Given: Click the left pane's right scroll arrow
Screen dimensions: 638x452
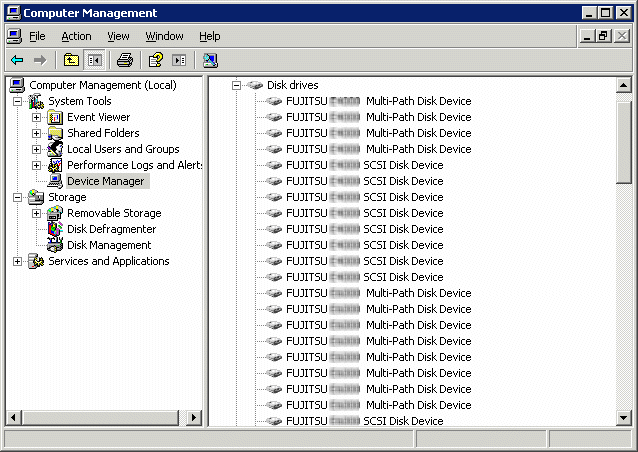Looking at the screenshot, I should [194, 417].
